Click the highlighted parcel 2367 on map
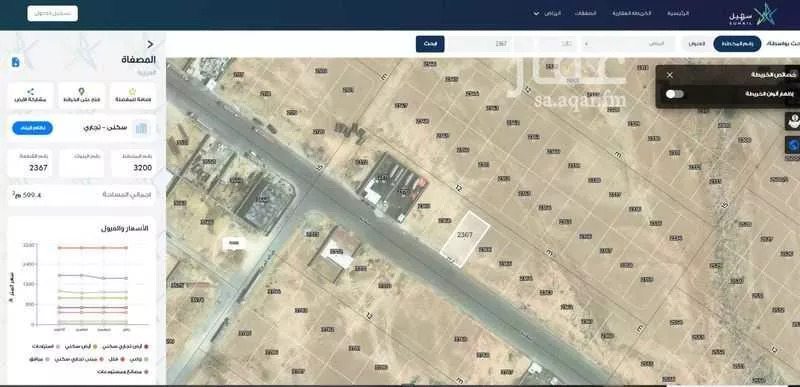 coord(465,239)
